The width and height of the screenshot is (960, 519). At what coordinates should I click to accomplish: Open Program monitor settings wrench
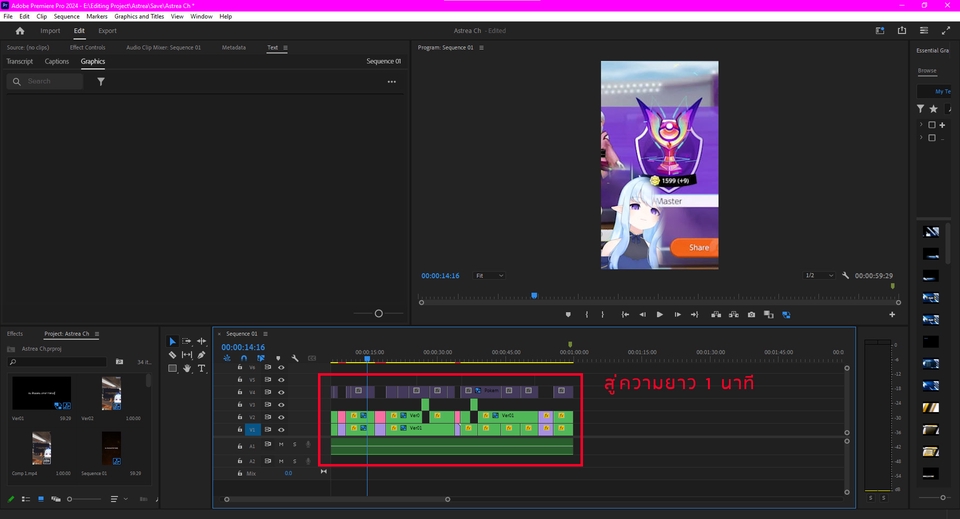point(846,275)
